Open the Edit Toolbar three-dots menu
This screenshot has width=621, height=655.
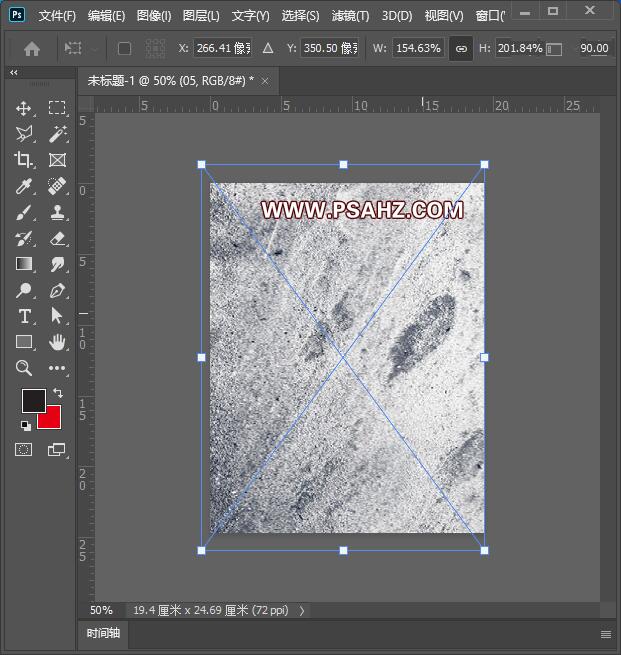57,368
